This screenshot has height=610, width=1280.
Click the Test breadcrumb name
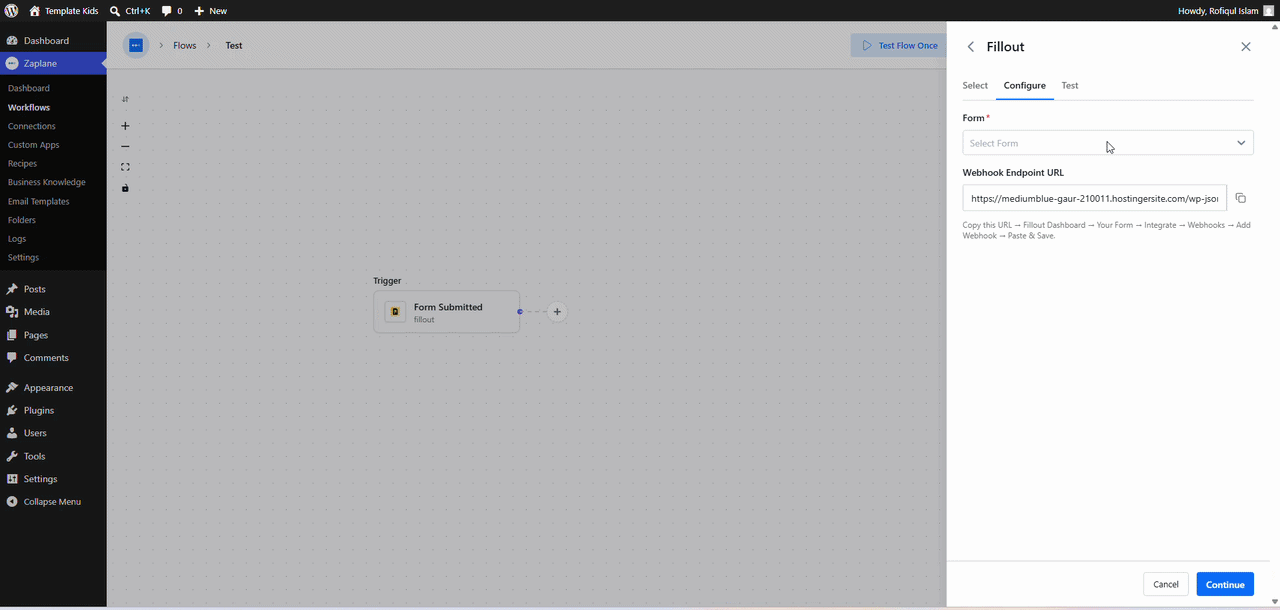[x=234, y=46]
